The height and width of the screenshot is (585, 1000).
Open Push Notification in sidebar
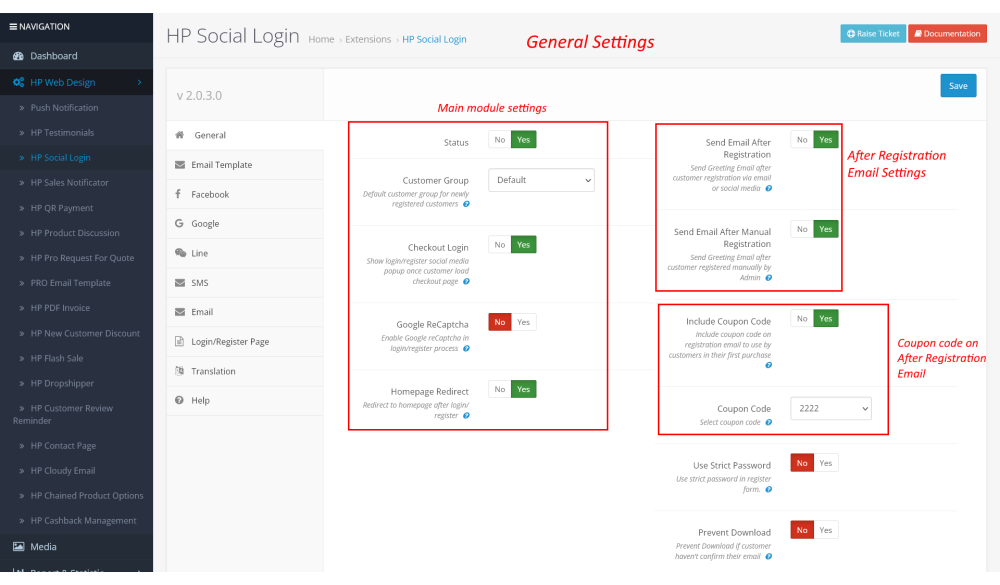(64, 108)
